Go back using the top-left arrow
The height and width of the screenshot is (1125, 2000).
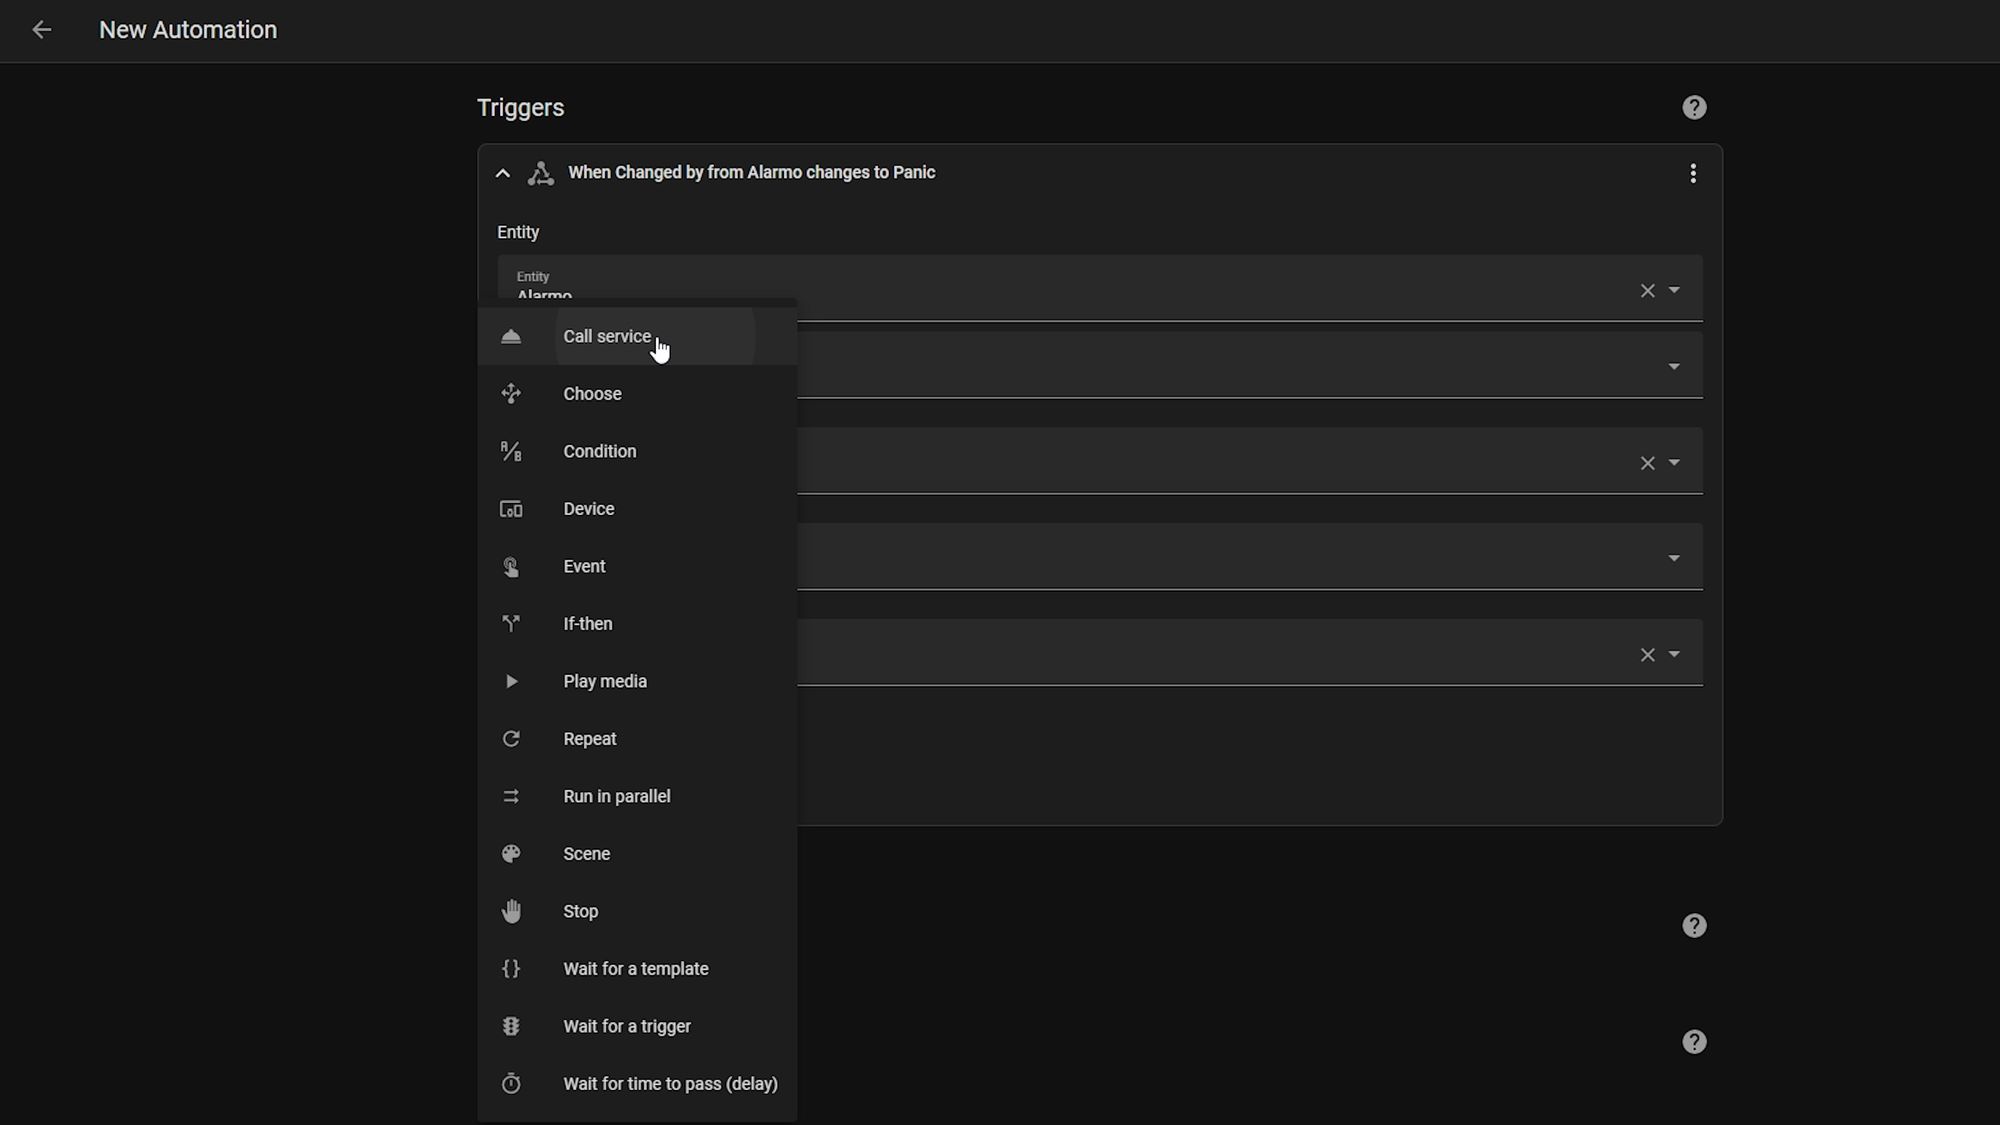click(x=41, y=30)
